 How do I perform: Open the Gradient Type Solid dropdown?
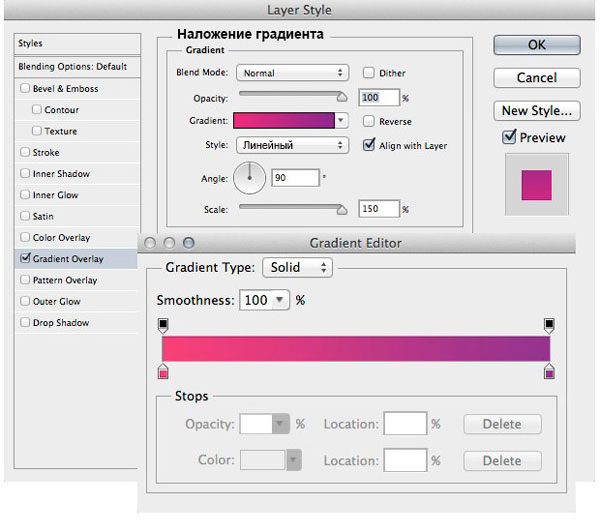pos(297,267)
